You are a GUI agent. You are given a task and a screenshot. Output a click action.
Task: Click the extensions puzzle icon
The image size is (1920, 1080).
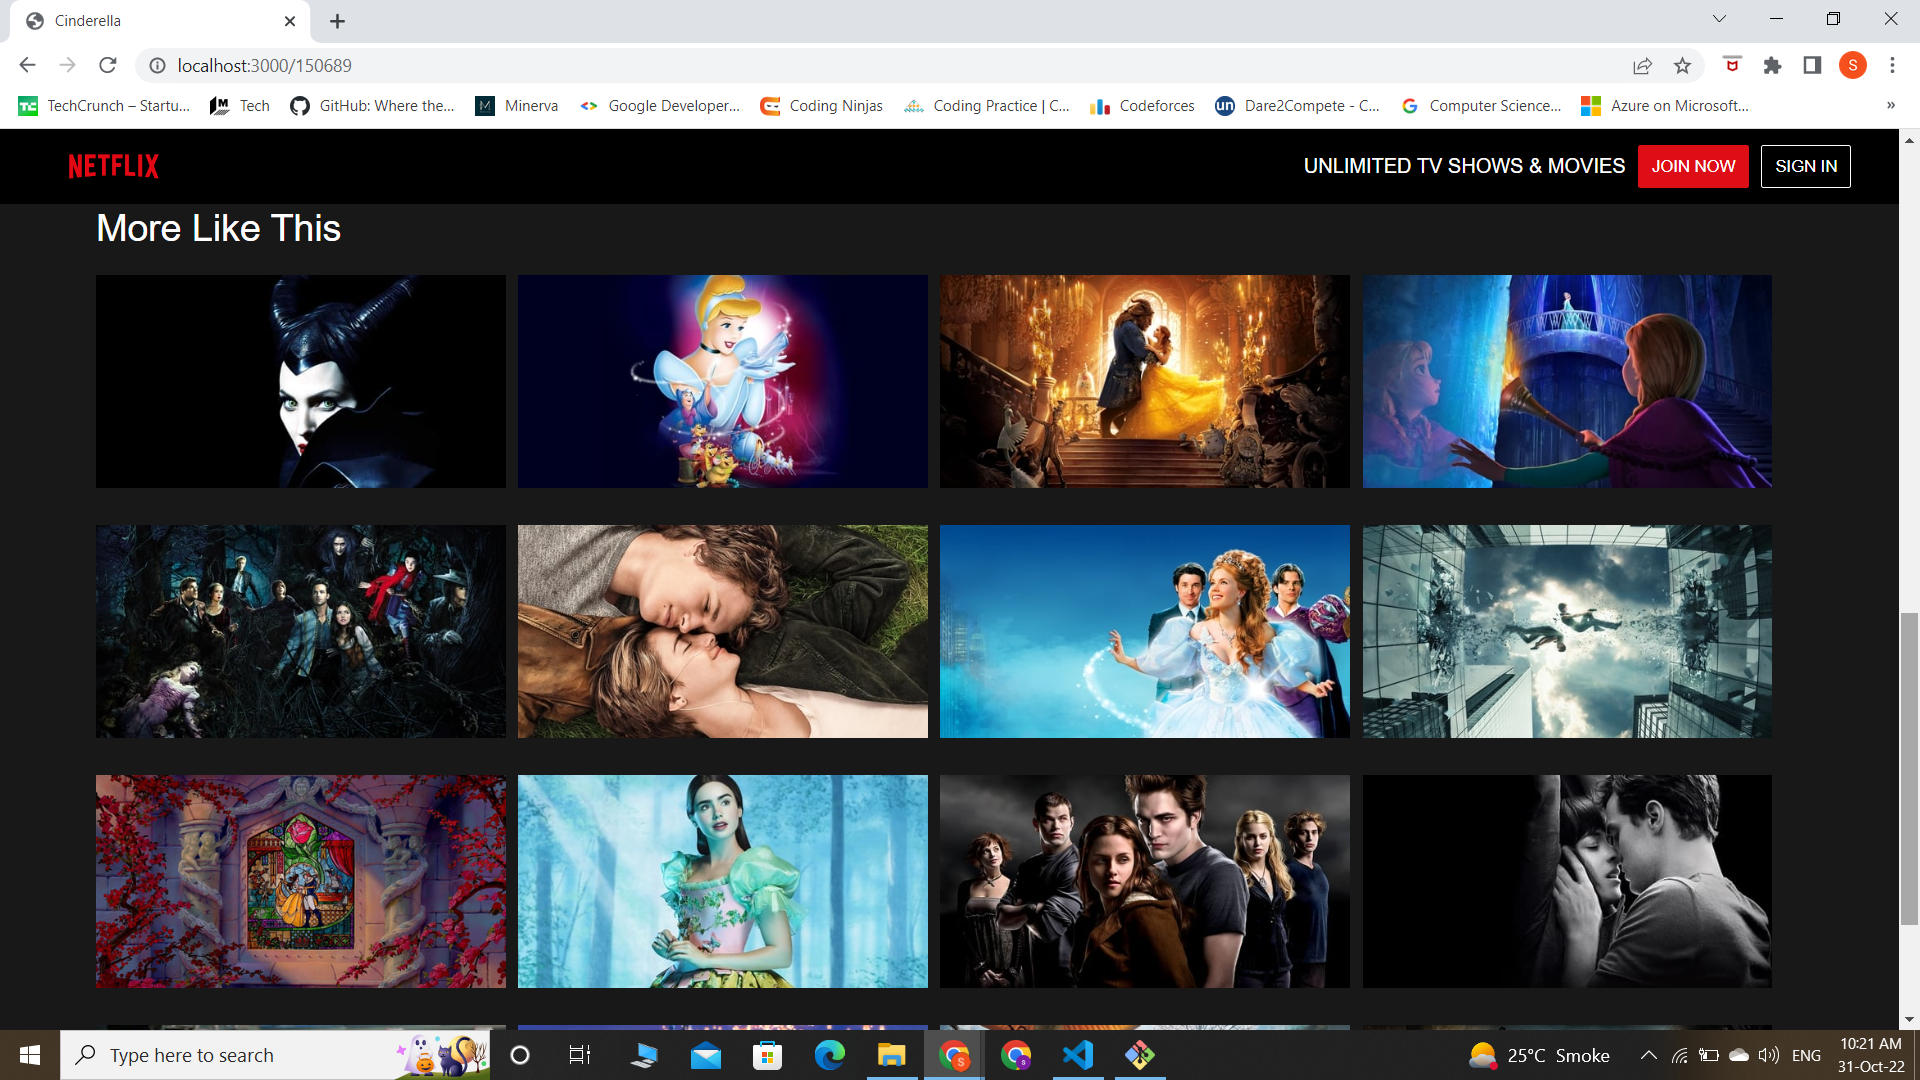[1772, 65]
